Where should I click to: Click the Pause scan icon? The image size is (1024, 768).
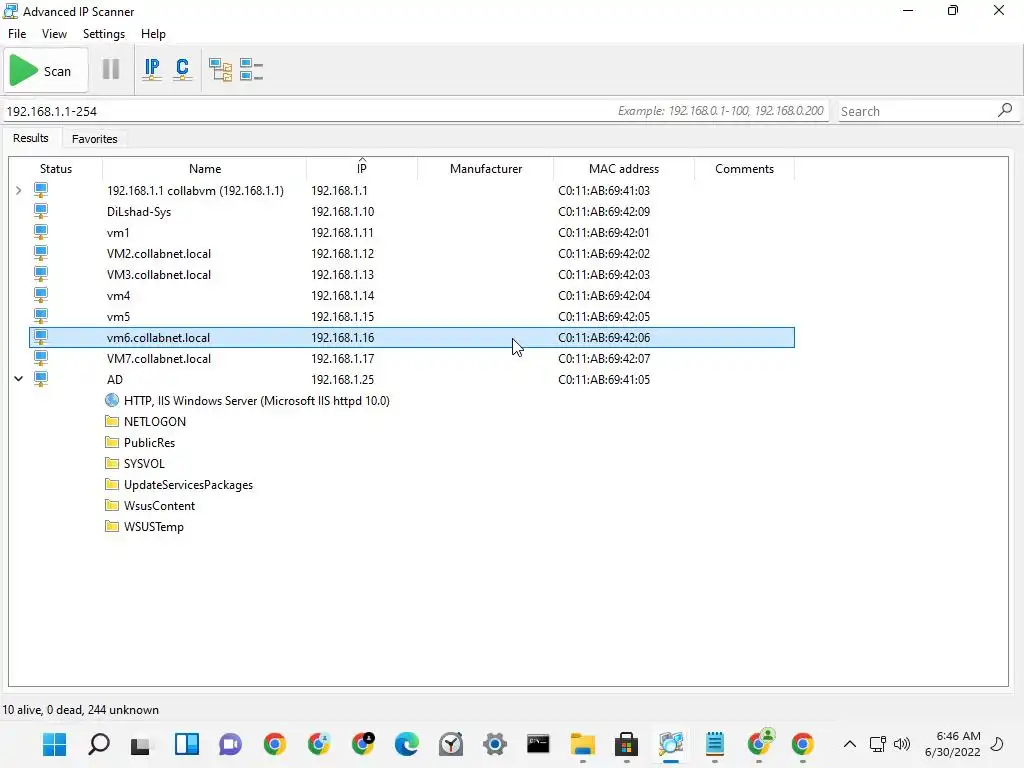point(111,69)
